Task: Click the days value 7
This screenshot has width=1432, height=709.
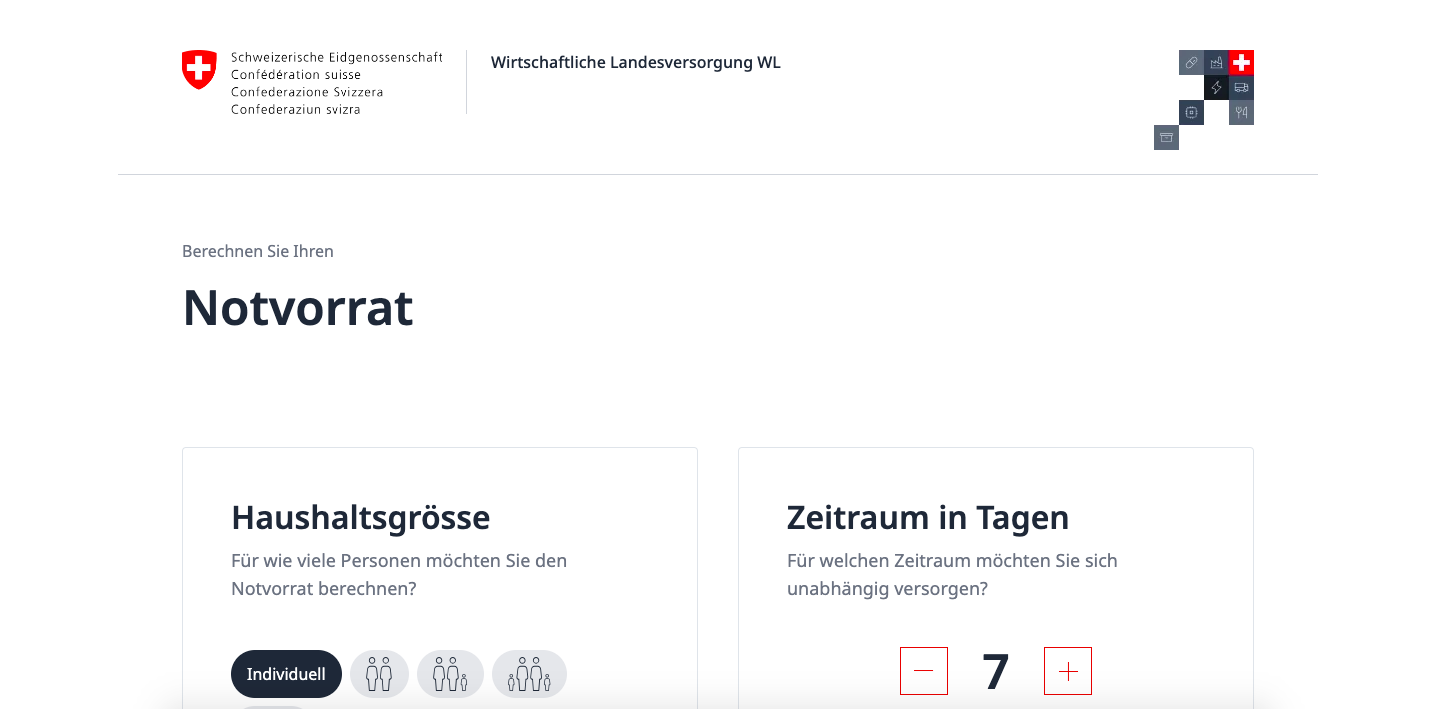Action: 996,672
